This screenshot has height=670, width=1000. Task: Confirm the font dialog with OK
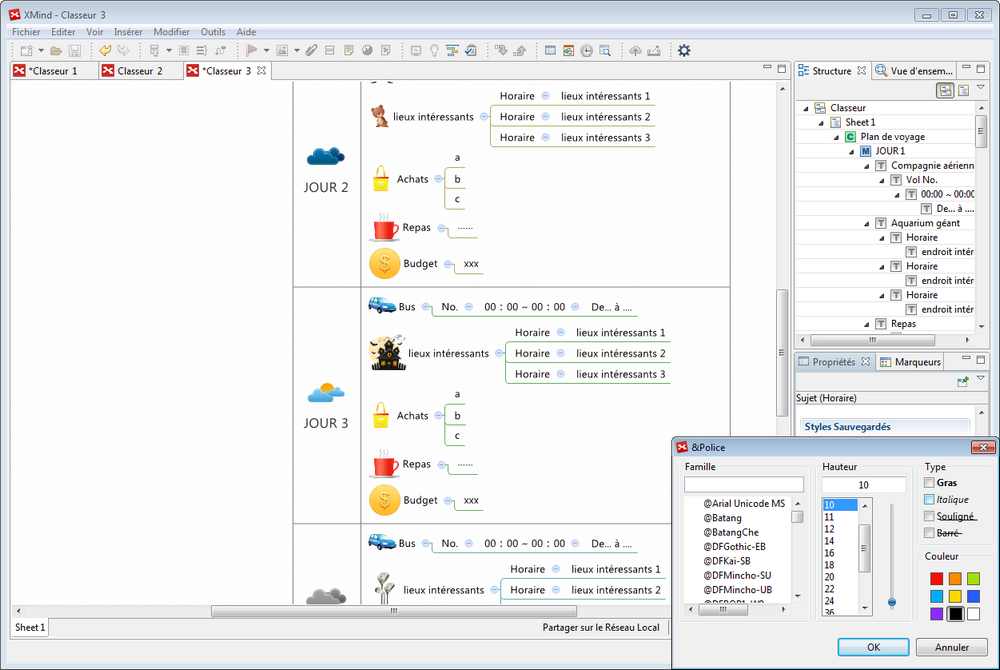pos(874,647)
